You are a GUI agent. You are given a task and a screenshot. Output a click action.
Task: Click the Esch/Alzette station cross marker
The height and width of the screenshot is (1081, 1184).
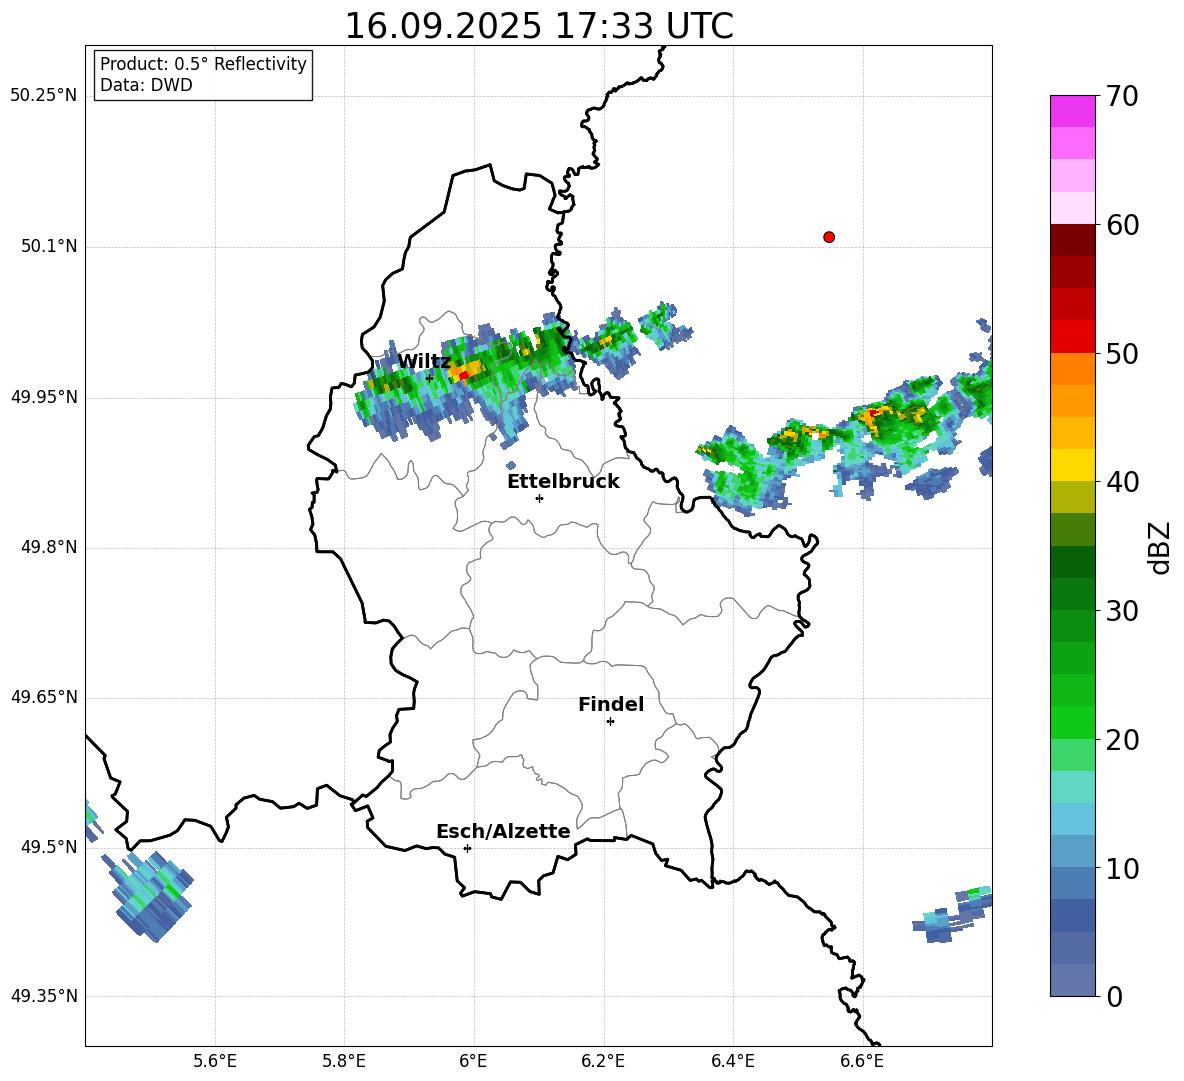pyautogui.click(x=467, y=848)
